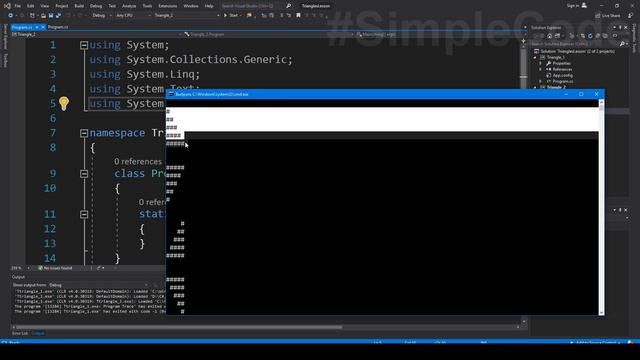The image size is (640, 360).
Task: Click the Solution Explorer search magnifier icon
Action: pyautogui.click(x=622, y=44)
